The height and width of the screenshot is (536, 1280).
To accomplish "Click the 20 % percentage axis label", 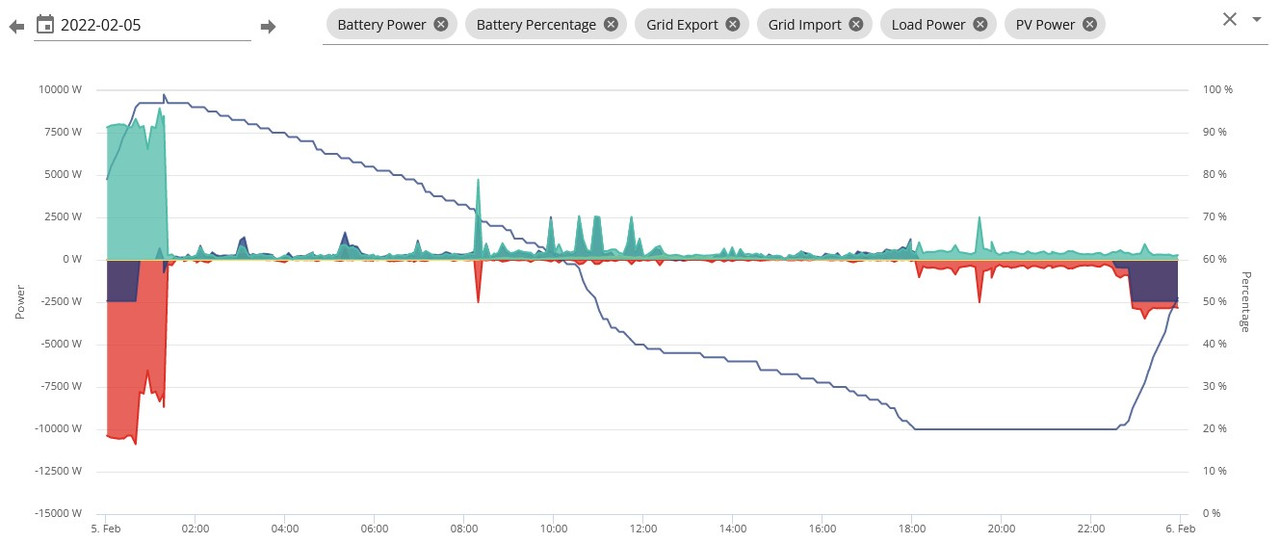I will (1215, 428).
